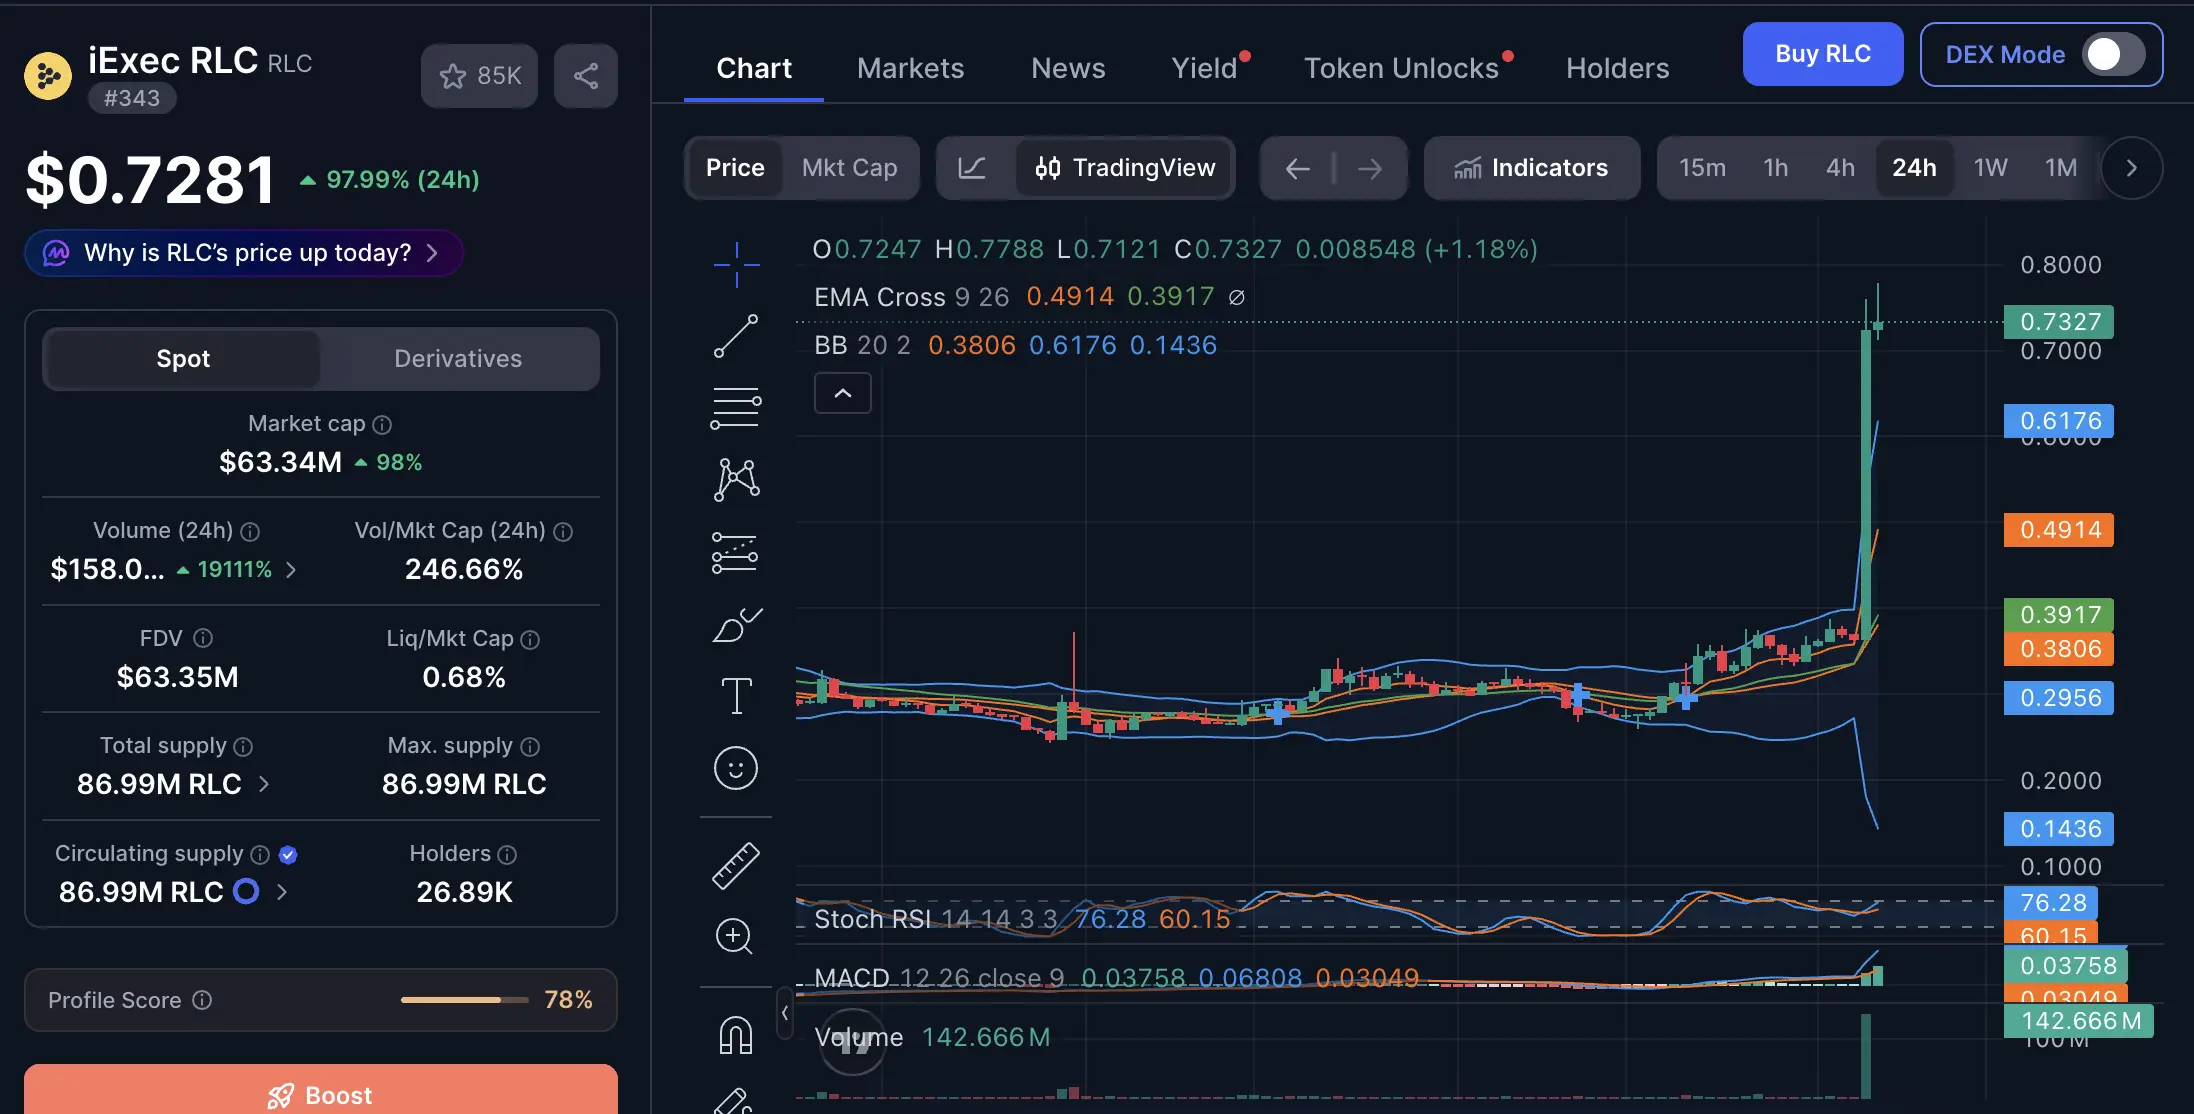Select the brush drawing tool

pyautogui.click(x=737, y=624)
